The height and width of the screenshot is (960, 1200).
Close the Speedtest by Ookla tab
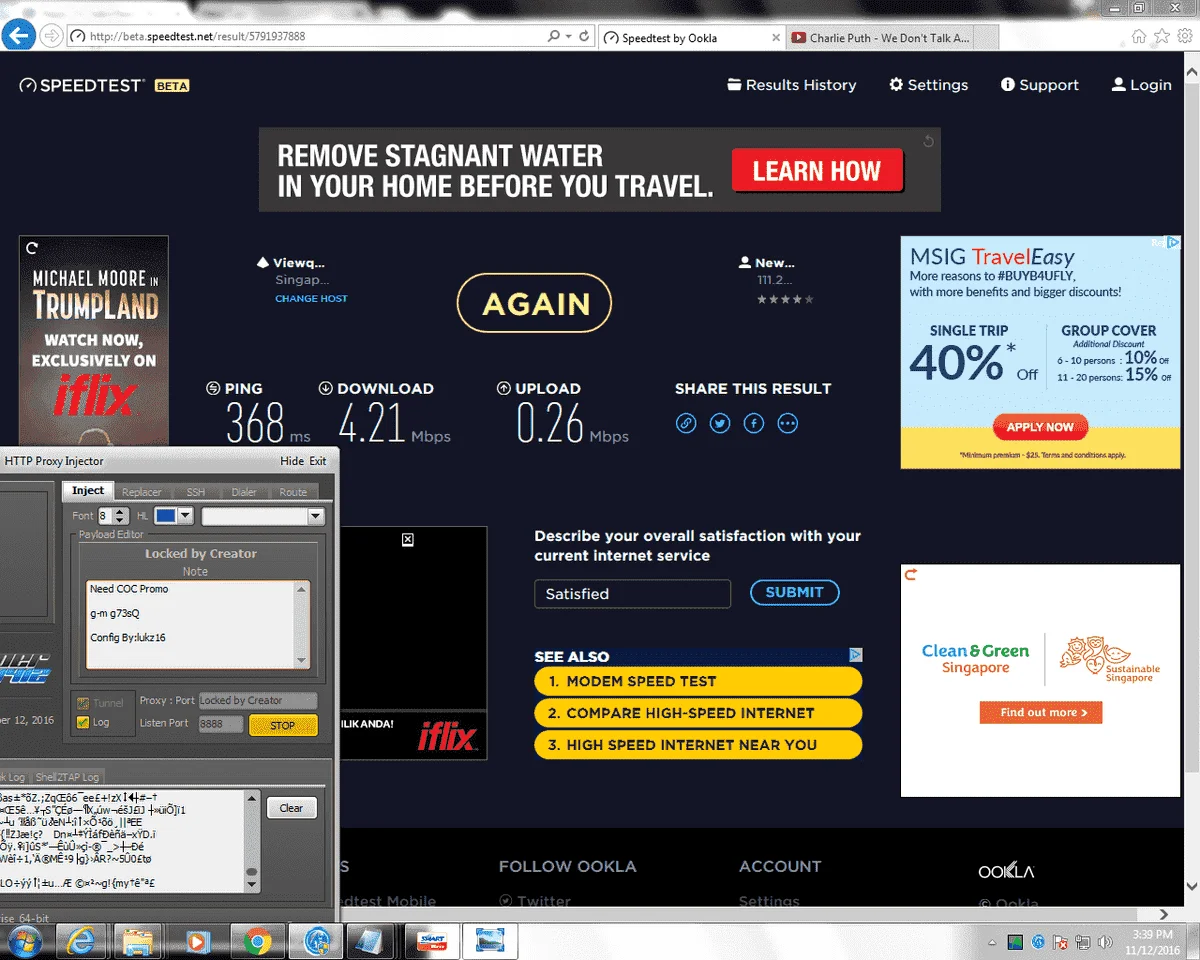776,38
